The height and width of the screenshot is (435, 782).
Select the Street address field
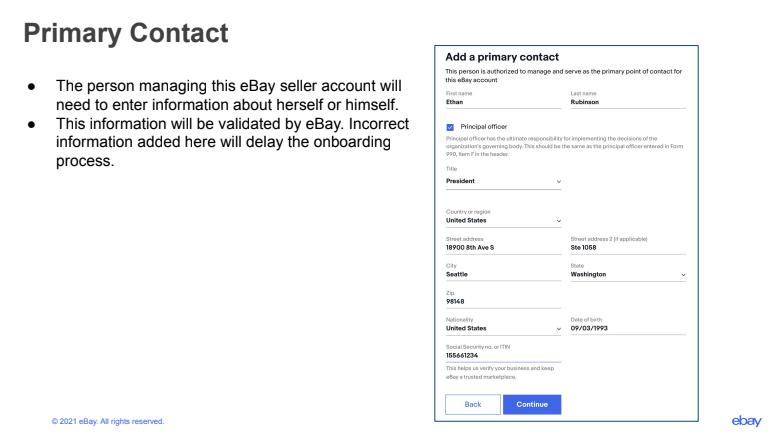point(503,247)
